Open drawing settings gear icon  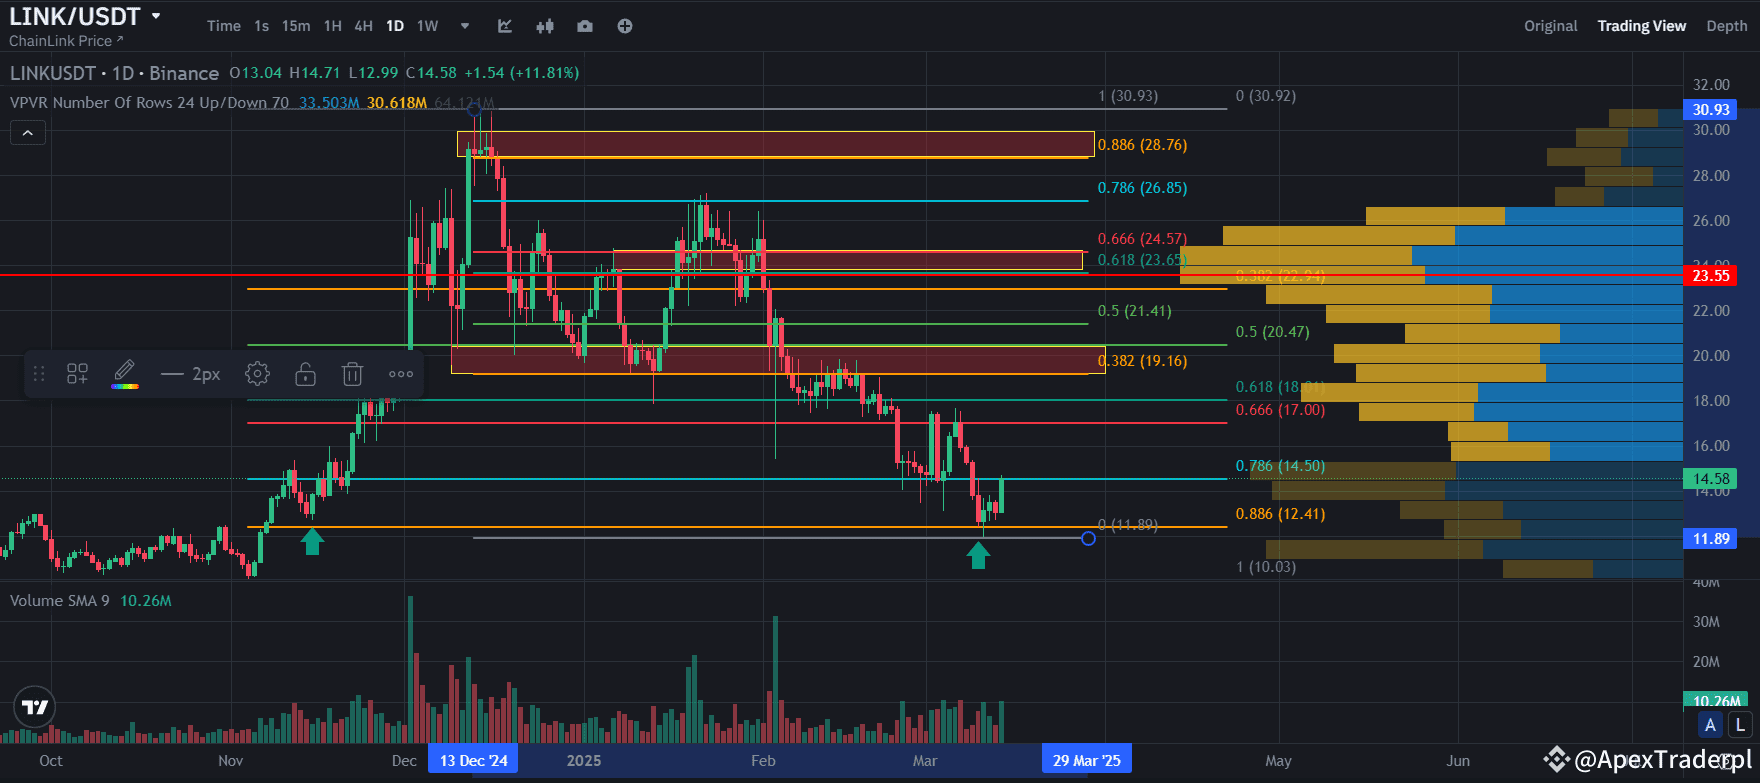(257, 374)
